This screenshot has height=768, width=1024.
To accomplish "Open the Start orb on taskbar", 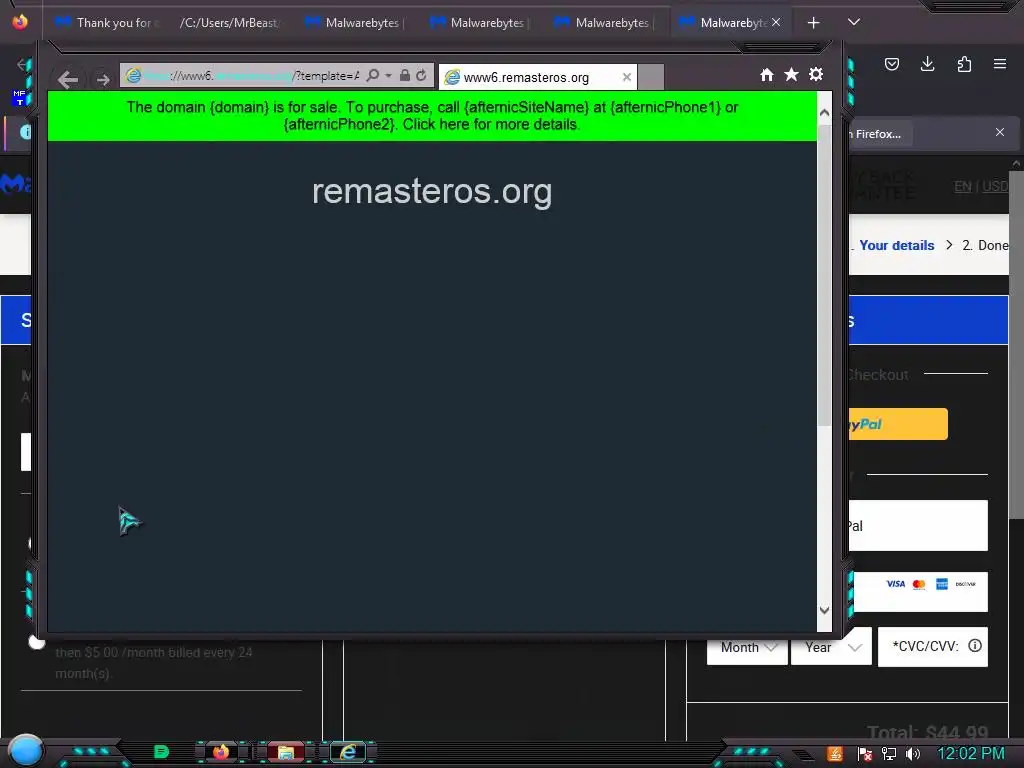I will tap(26, 750).
